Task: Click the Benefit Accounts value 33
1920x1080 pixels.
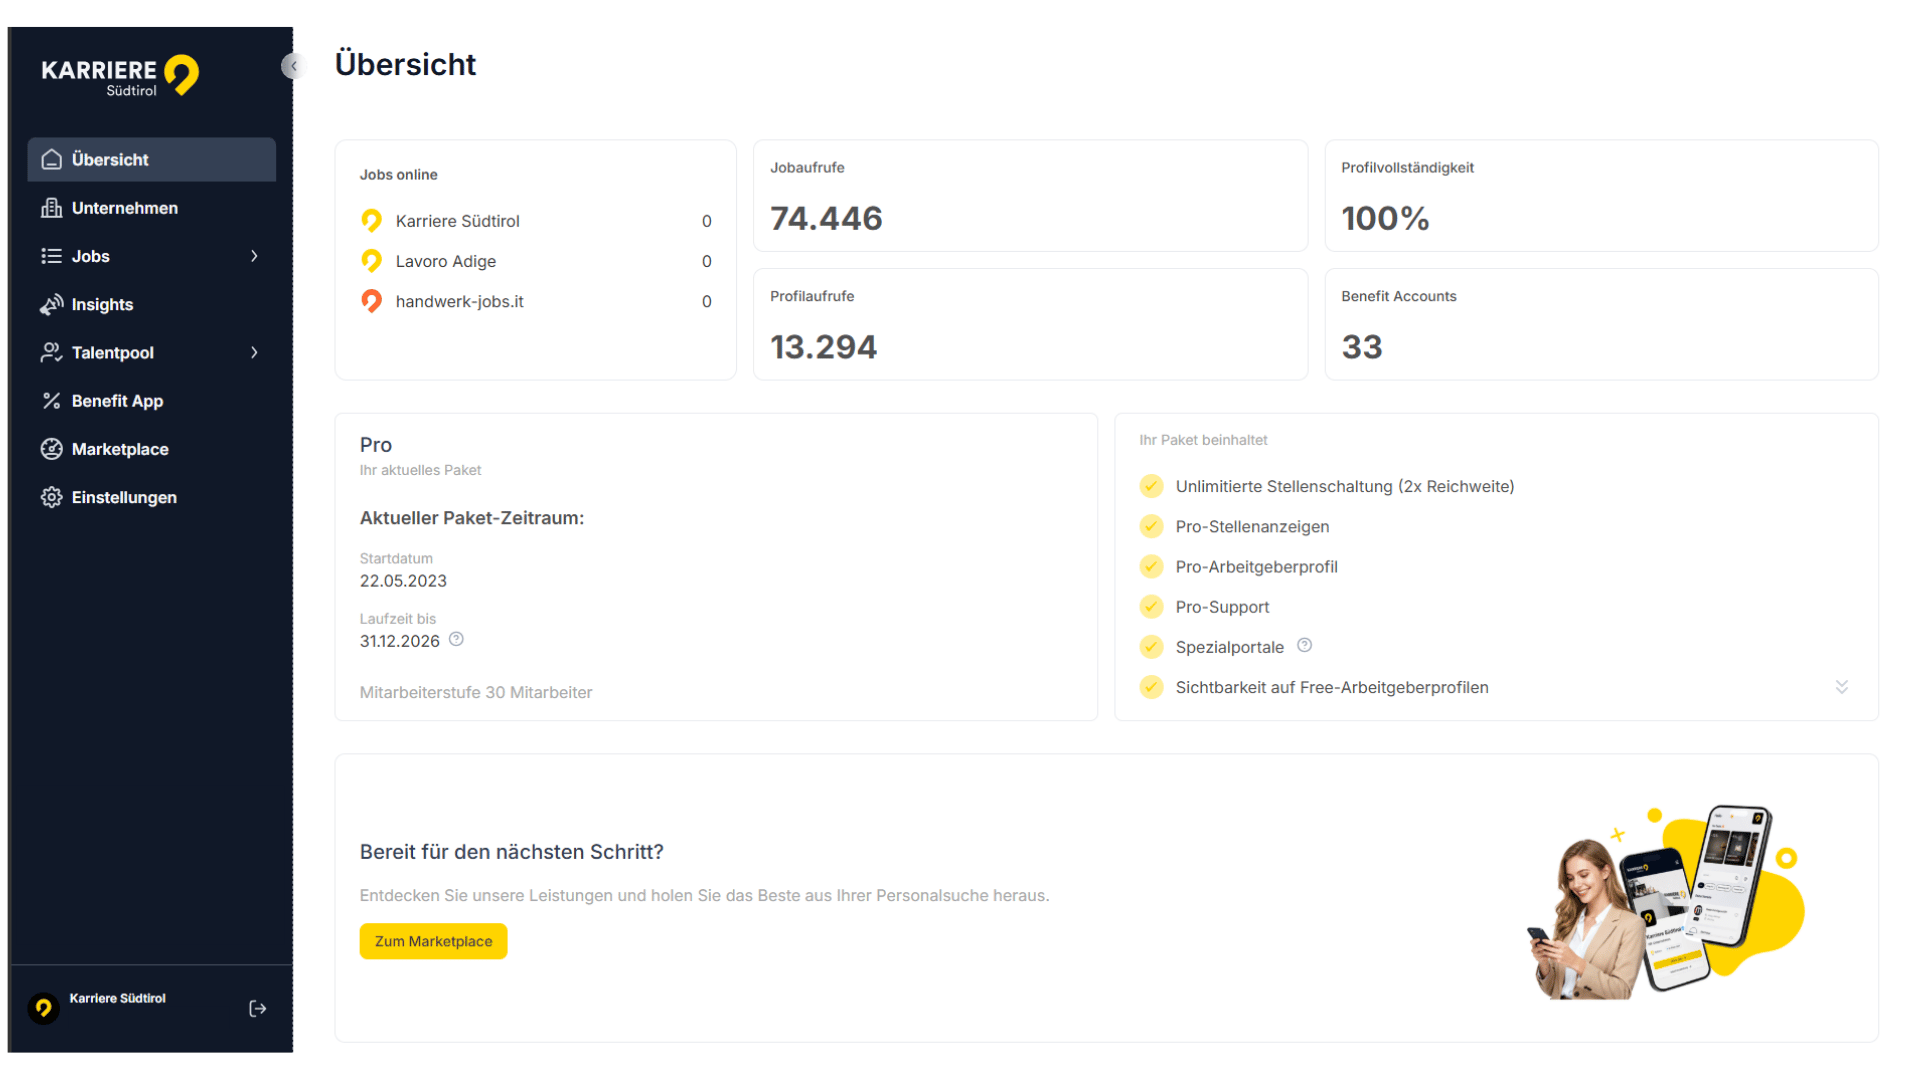Action: point(1362,347)
